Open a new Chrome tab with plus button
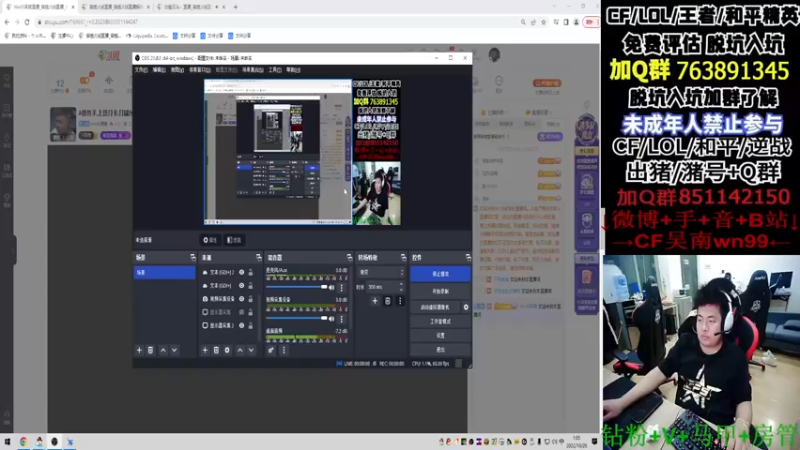The width and height of the screenshot is (800, 450). click(235, 7)
